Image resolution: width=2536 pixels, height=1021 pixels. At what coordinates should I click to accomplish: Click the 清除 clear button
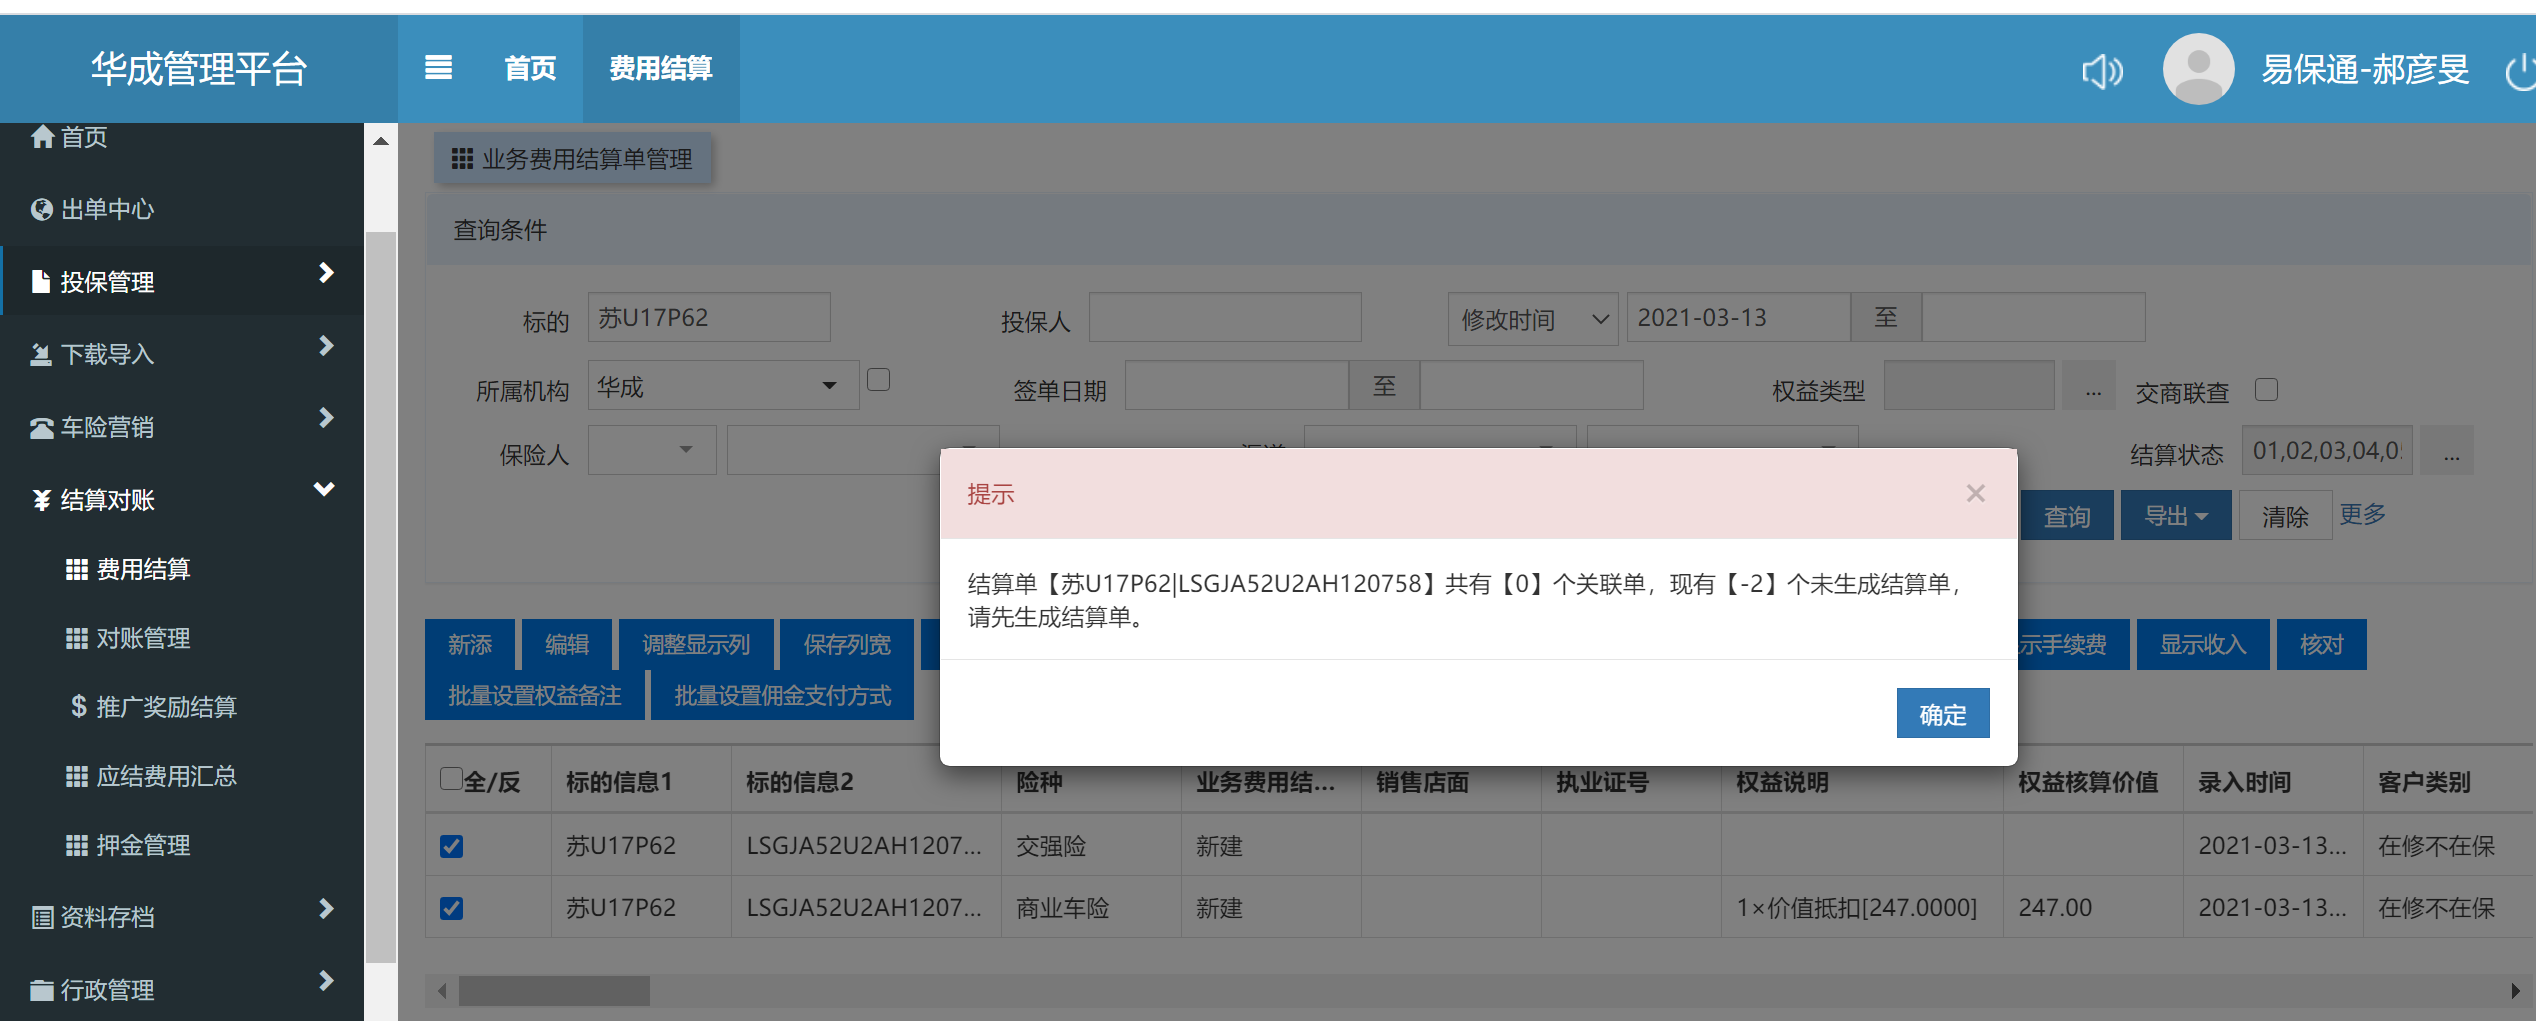coord(2285,516)
